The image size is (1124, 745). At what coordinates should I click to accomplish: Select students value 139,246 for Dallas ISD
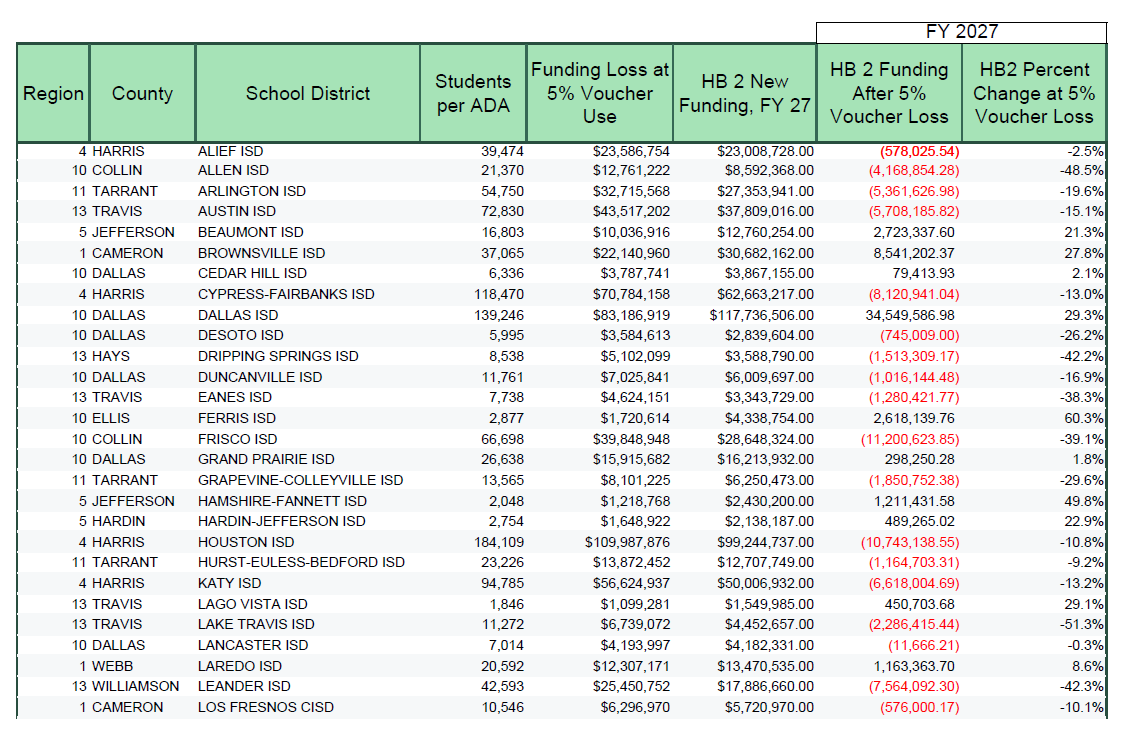499,315
